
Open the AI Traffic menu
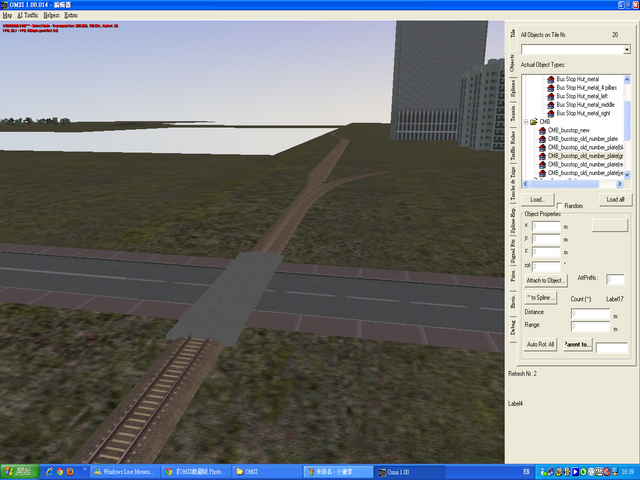(27, 16)
